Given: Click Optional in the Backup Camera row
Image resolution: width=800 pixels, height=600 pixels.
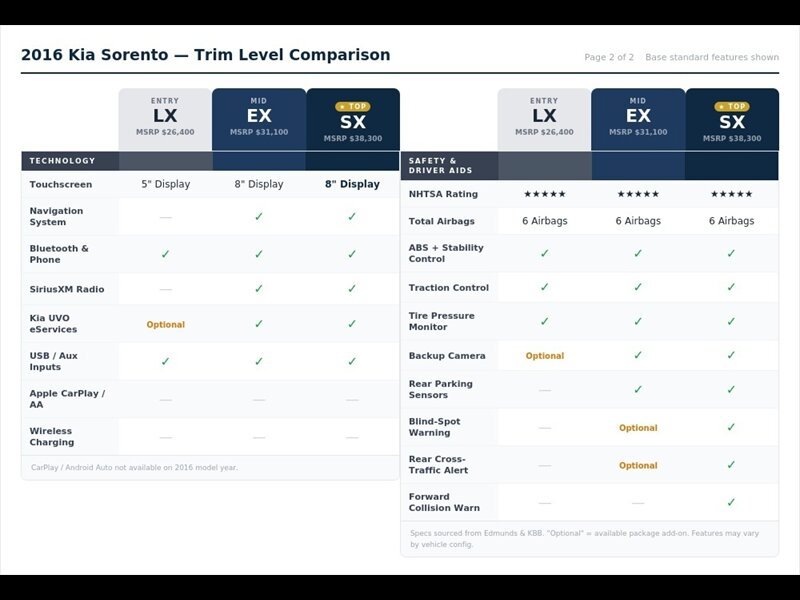Looking at the screenshot, I should point(544,356).
